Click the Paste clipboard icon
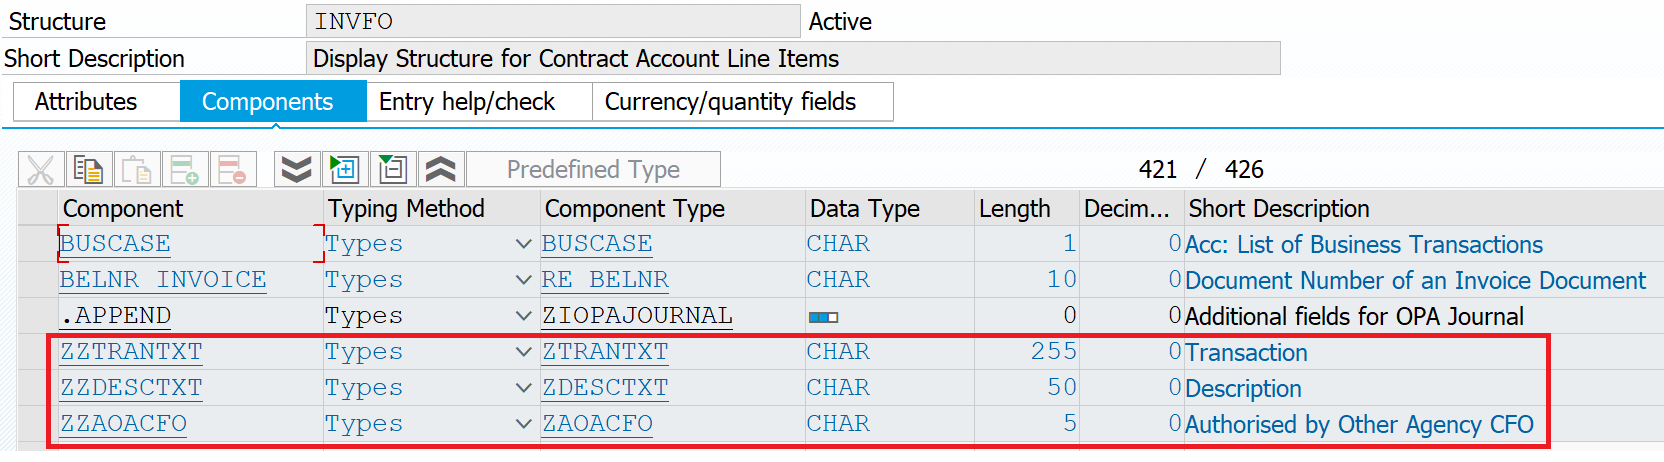Viewport: 1664px width, 462px height. (137, 170)
